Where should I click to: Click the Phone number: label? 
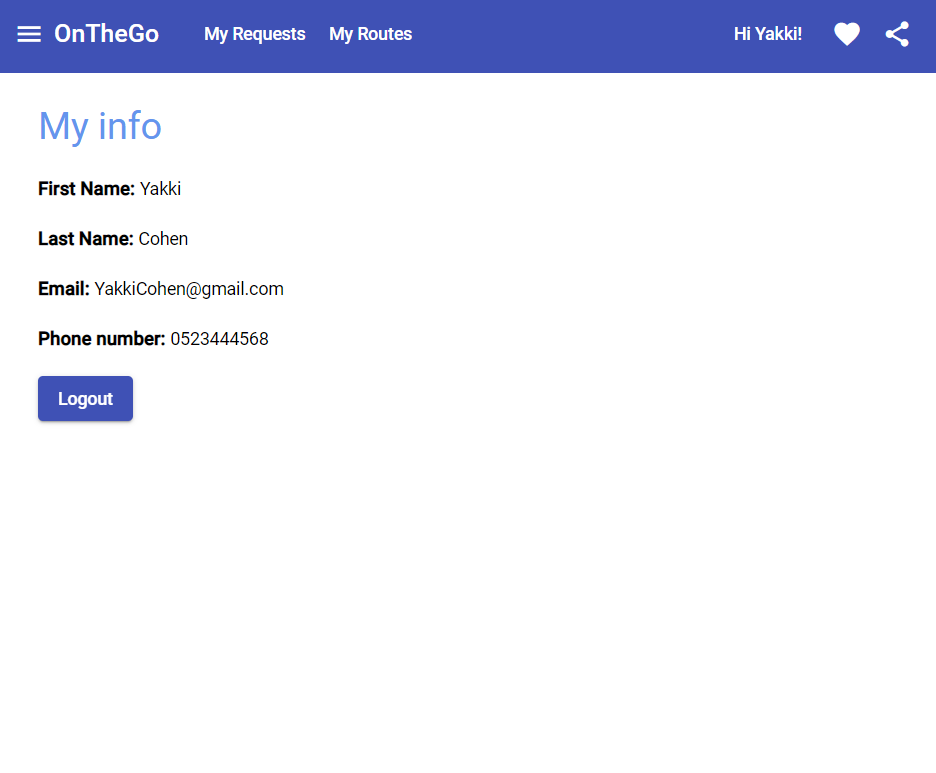[x=101, y=339]
